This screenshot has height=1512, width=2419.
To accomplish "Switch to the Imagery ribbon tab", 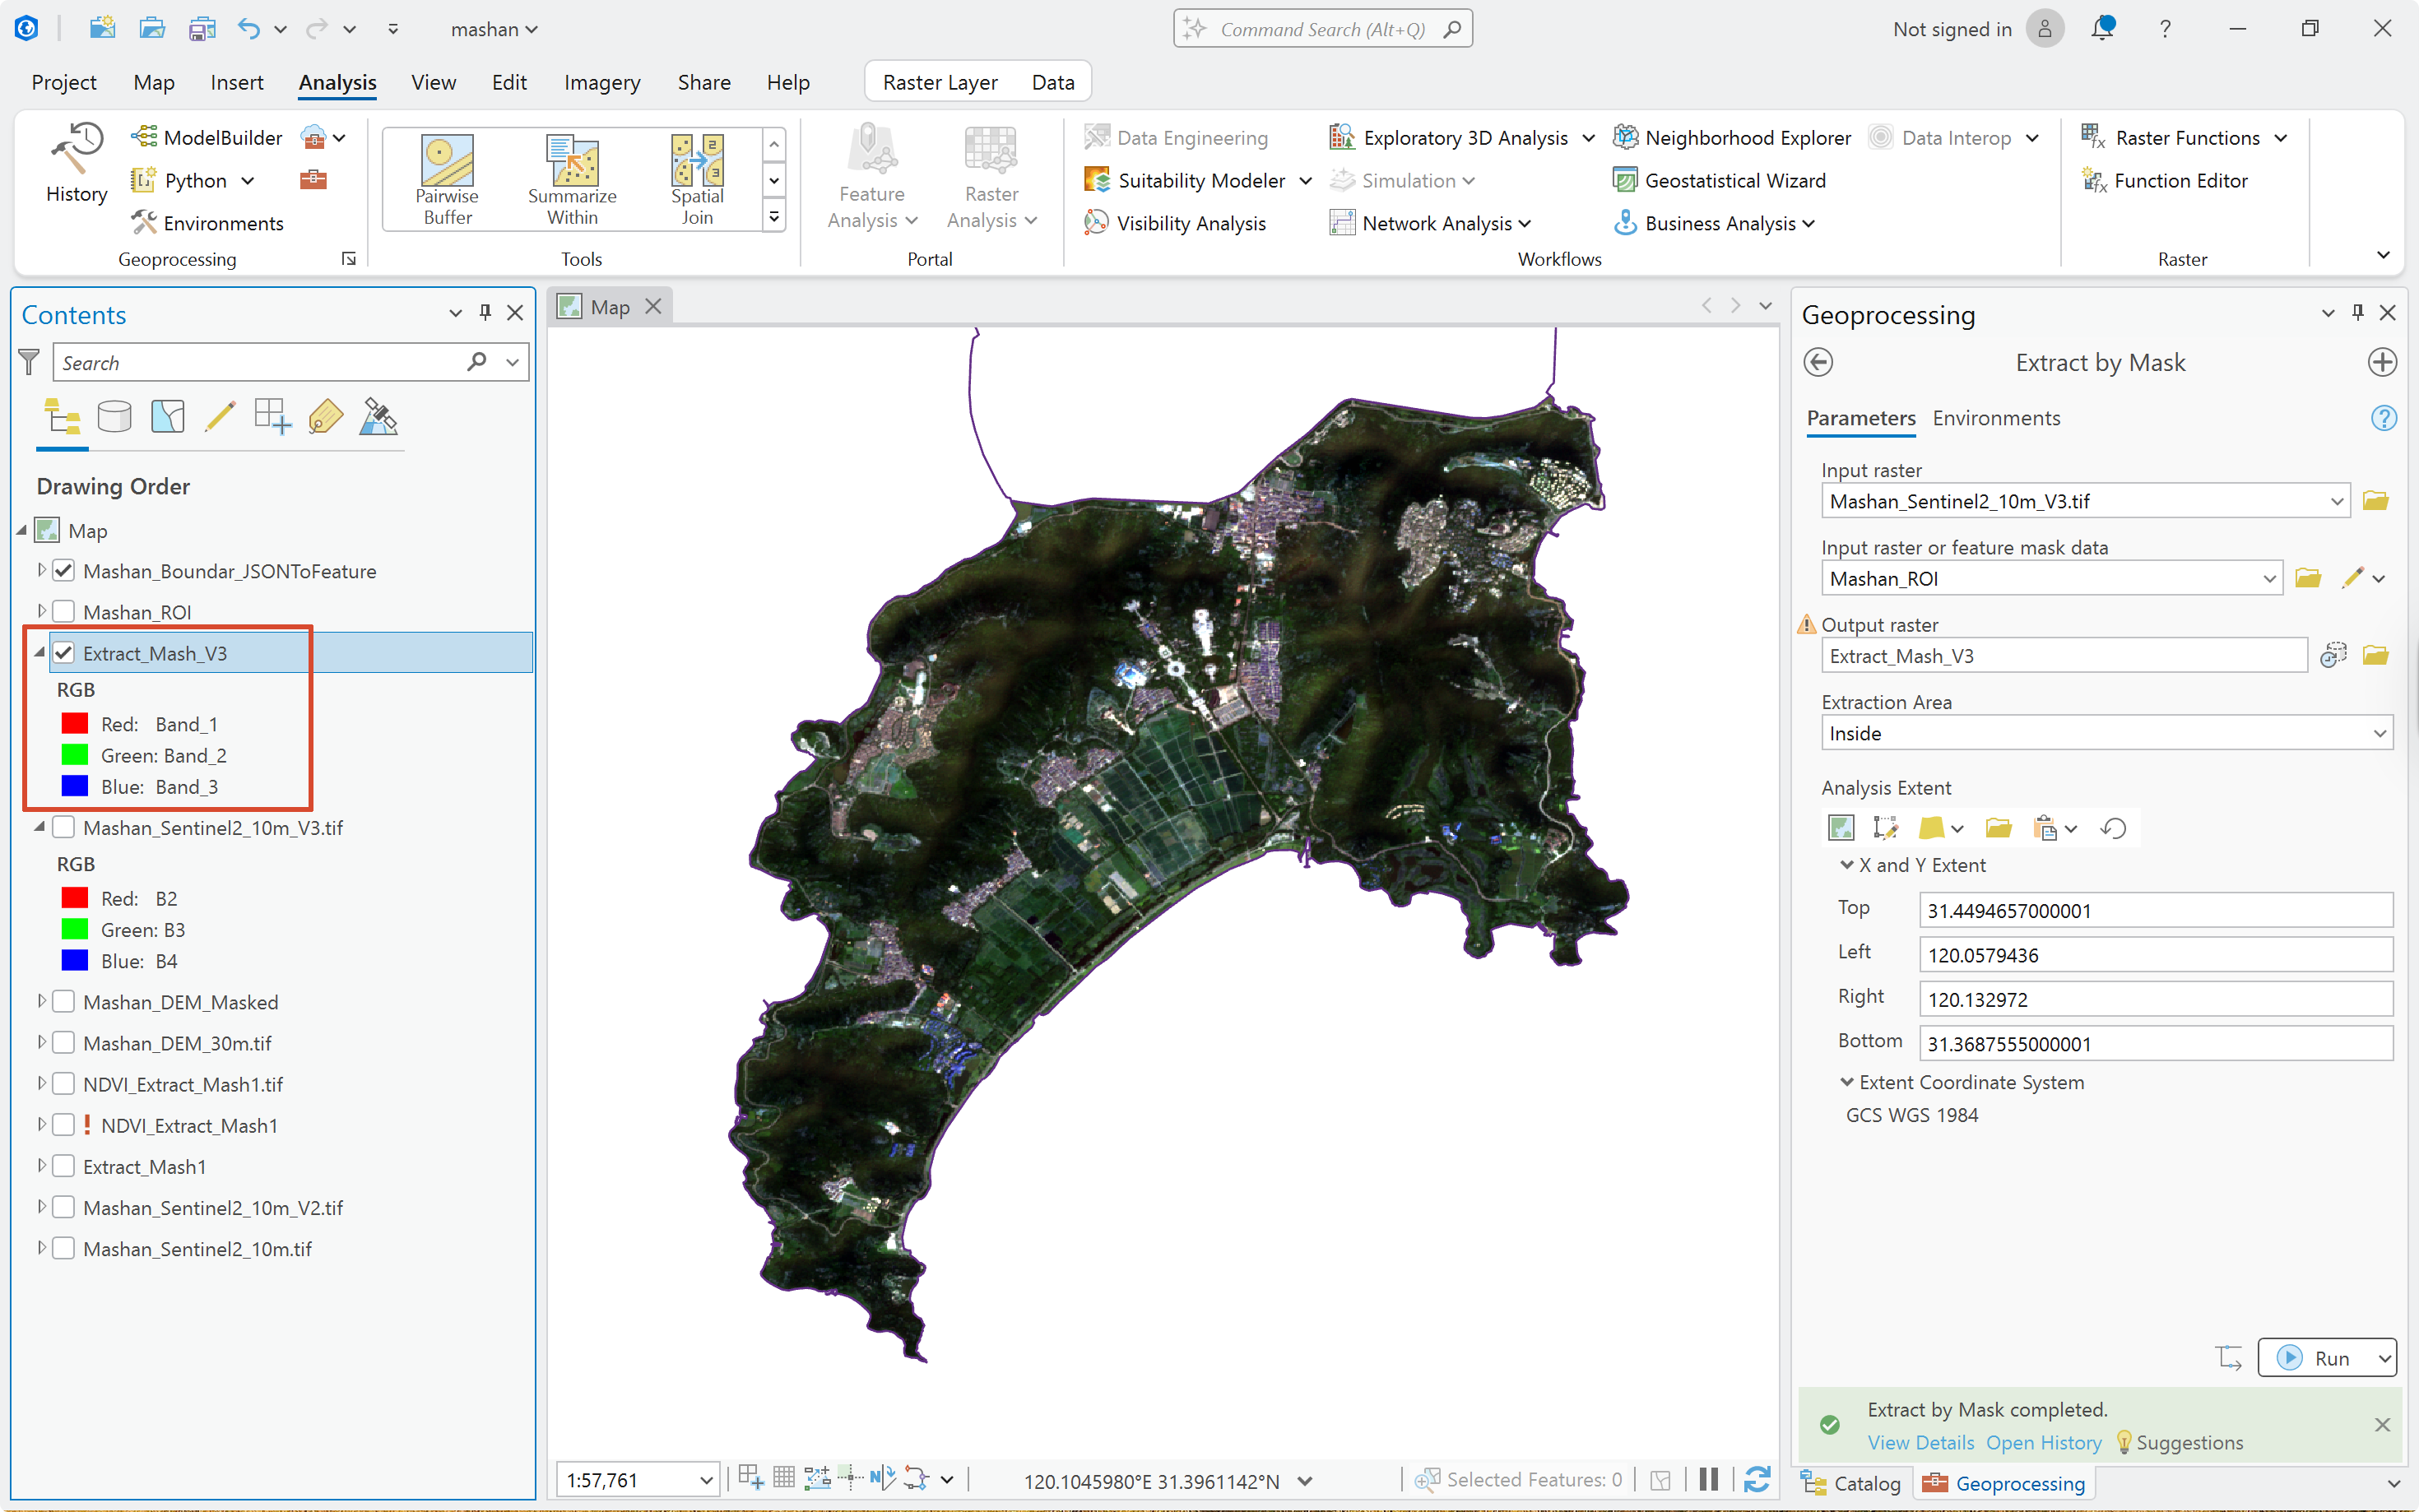I will [602, 82].
